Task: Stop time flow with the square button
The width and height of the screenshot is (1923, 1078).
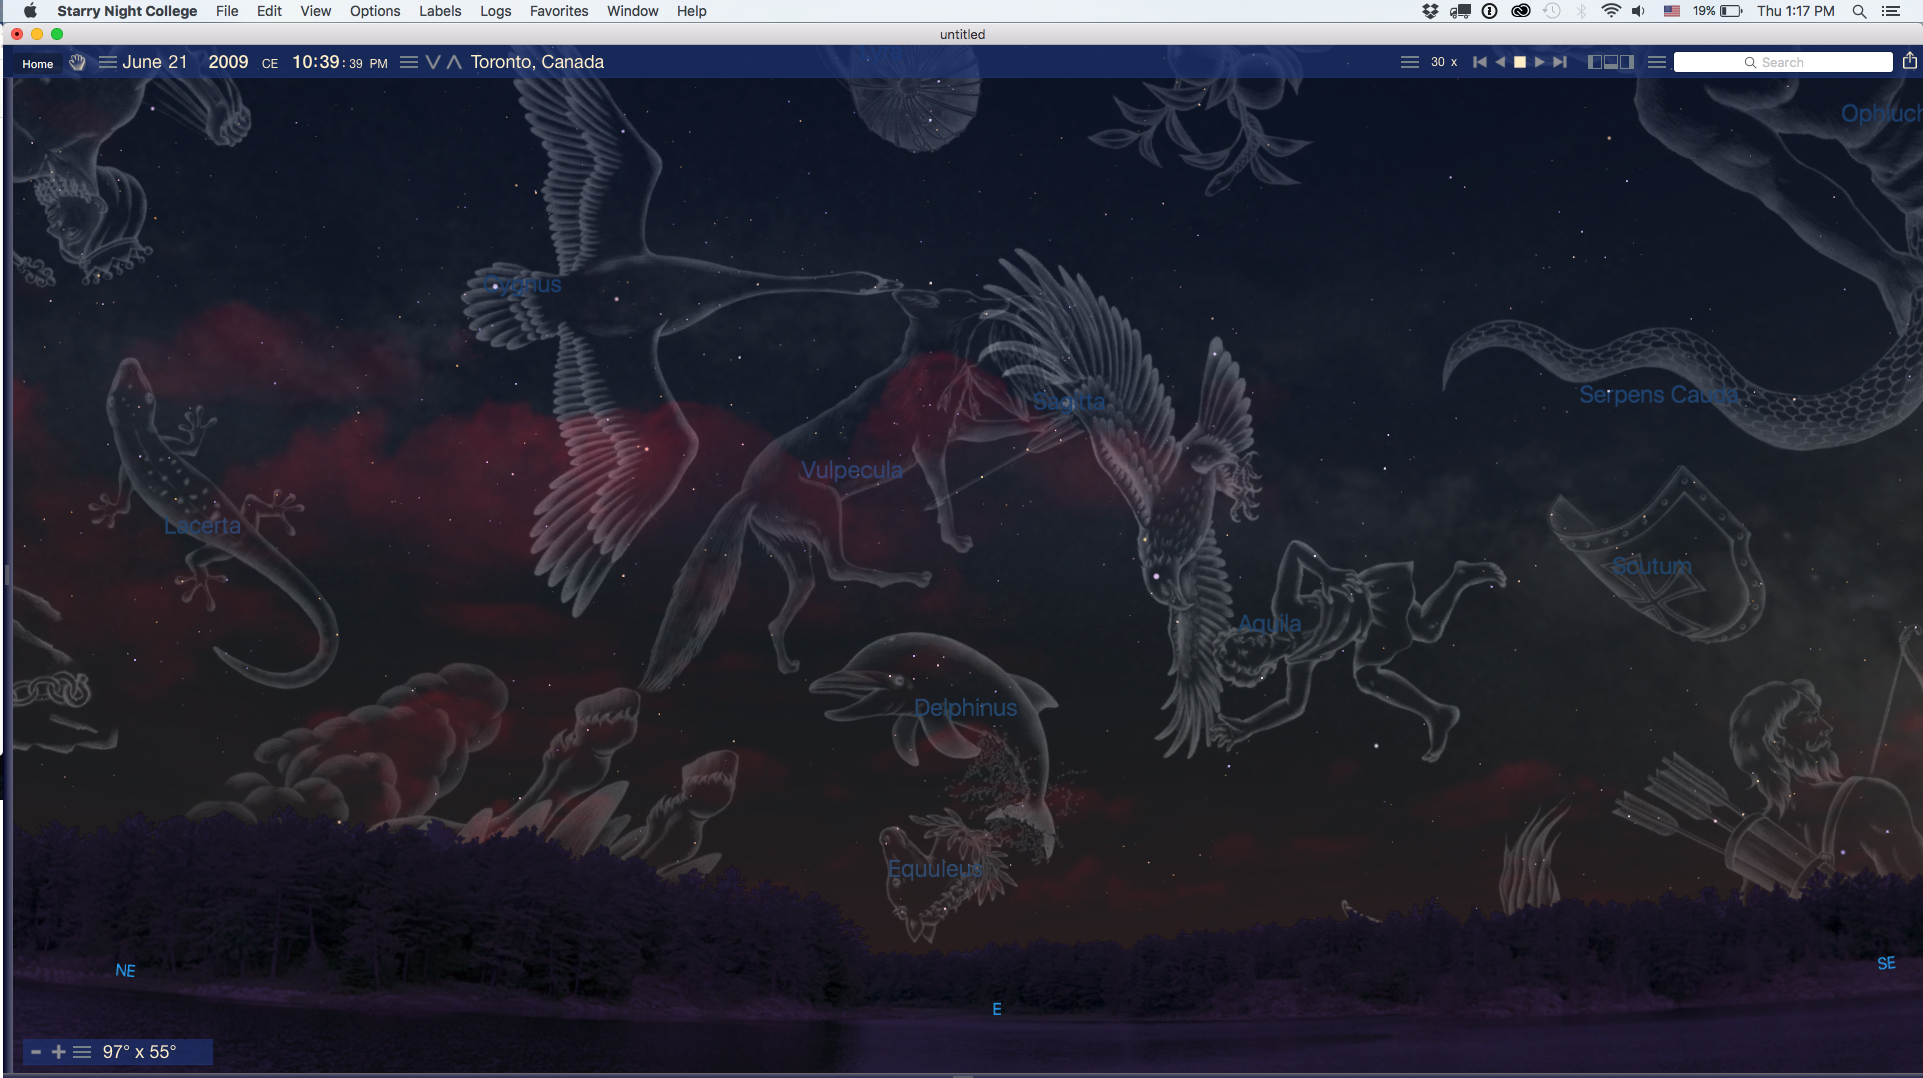Action: point(1520,62)
